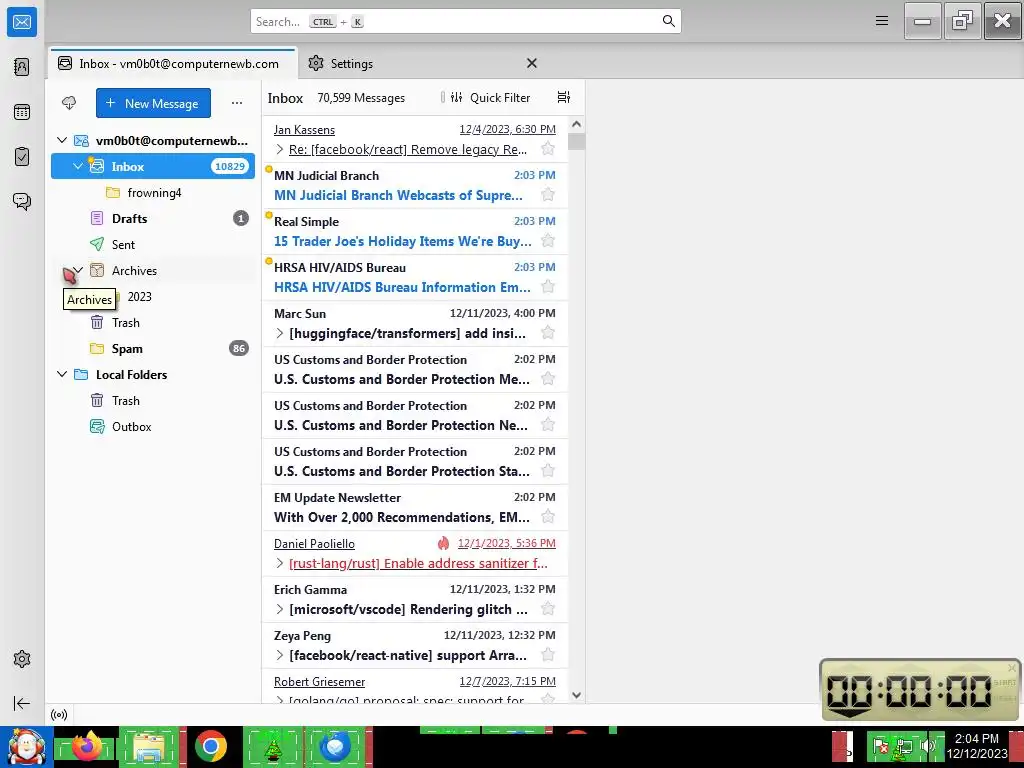
Task: Open the first US Customs Me... message
Action: 415,370
